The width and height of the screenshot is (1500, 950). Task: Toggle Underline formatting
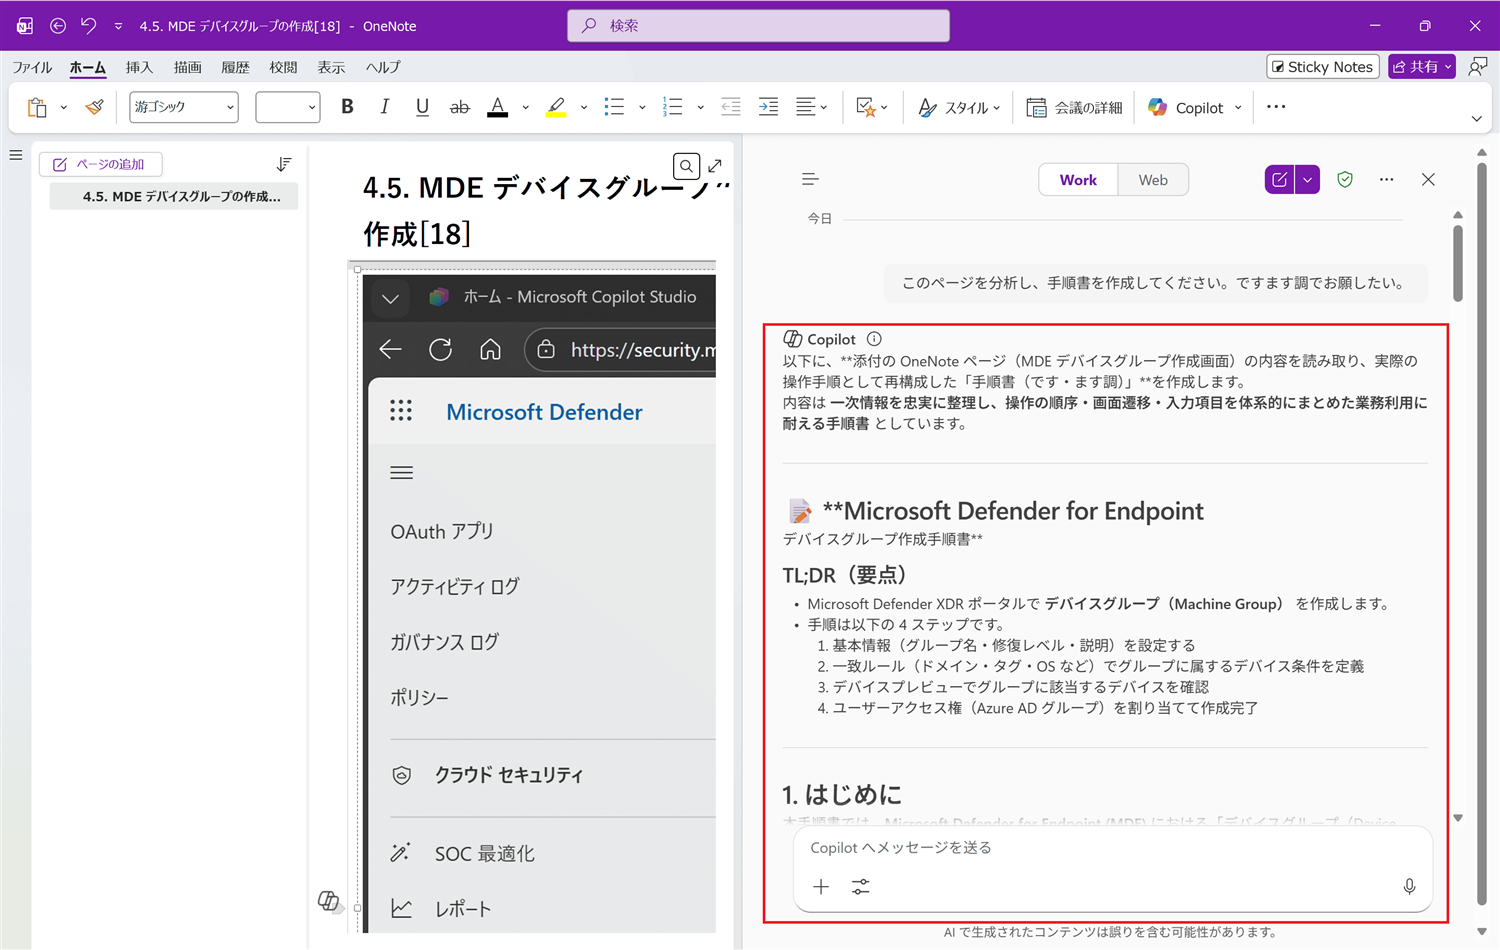pos(422,107)
